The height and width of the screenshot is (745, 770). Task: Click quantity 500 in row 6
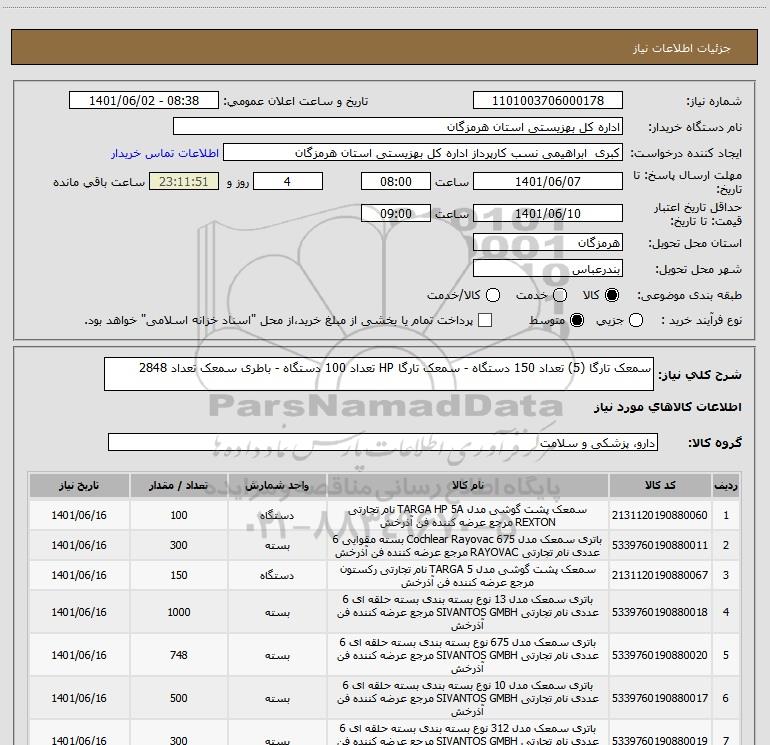[x=179, y=698]
